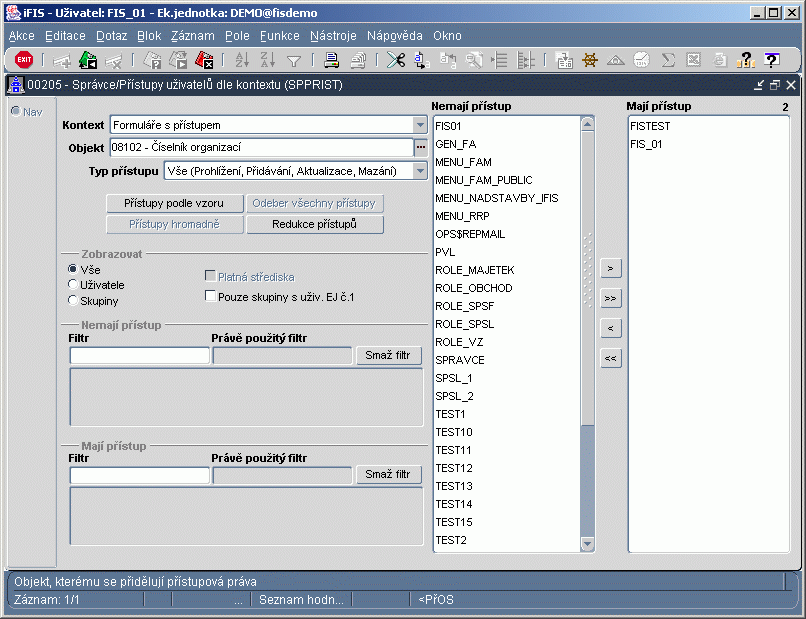Screen dimensions: 806x619
Task: Click the inner form restore window icon
Action: [775, 85]
